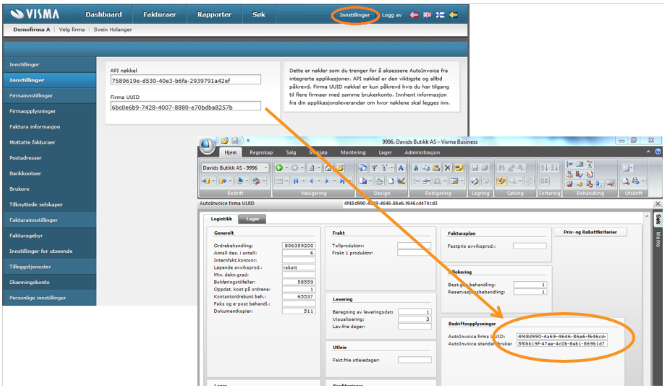The height and width of the screenshot is (391, 665).
Task: Switch language with the Swedish flag icon
Action: point(453,15)
